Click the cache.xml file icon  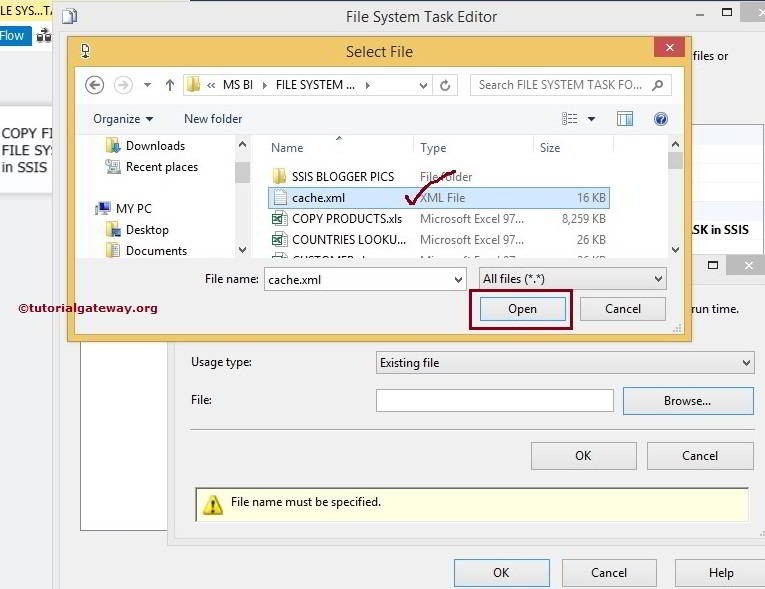pyautogui.click(x=280, y=197)
